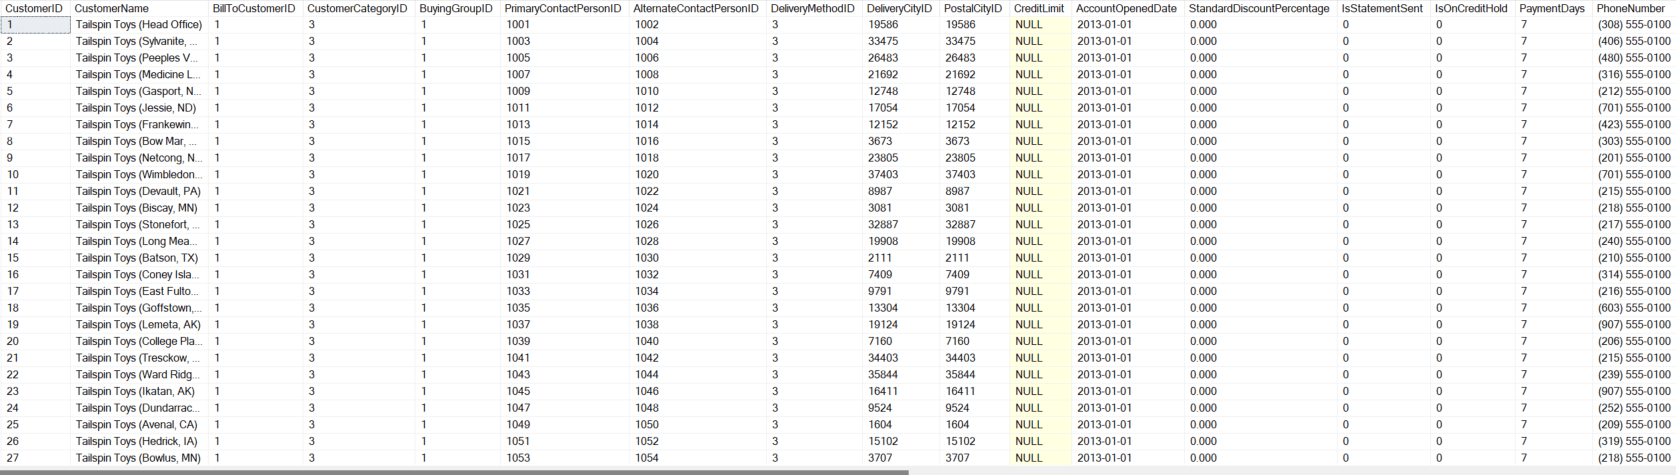Click PrimaryContactPersonID value 1053
This screenshot has height=475, width=1676.
(565, 458)
